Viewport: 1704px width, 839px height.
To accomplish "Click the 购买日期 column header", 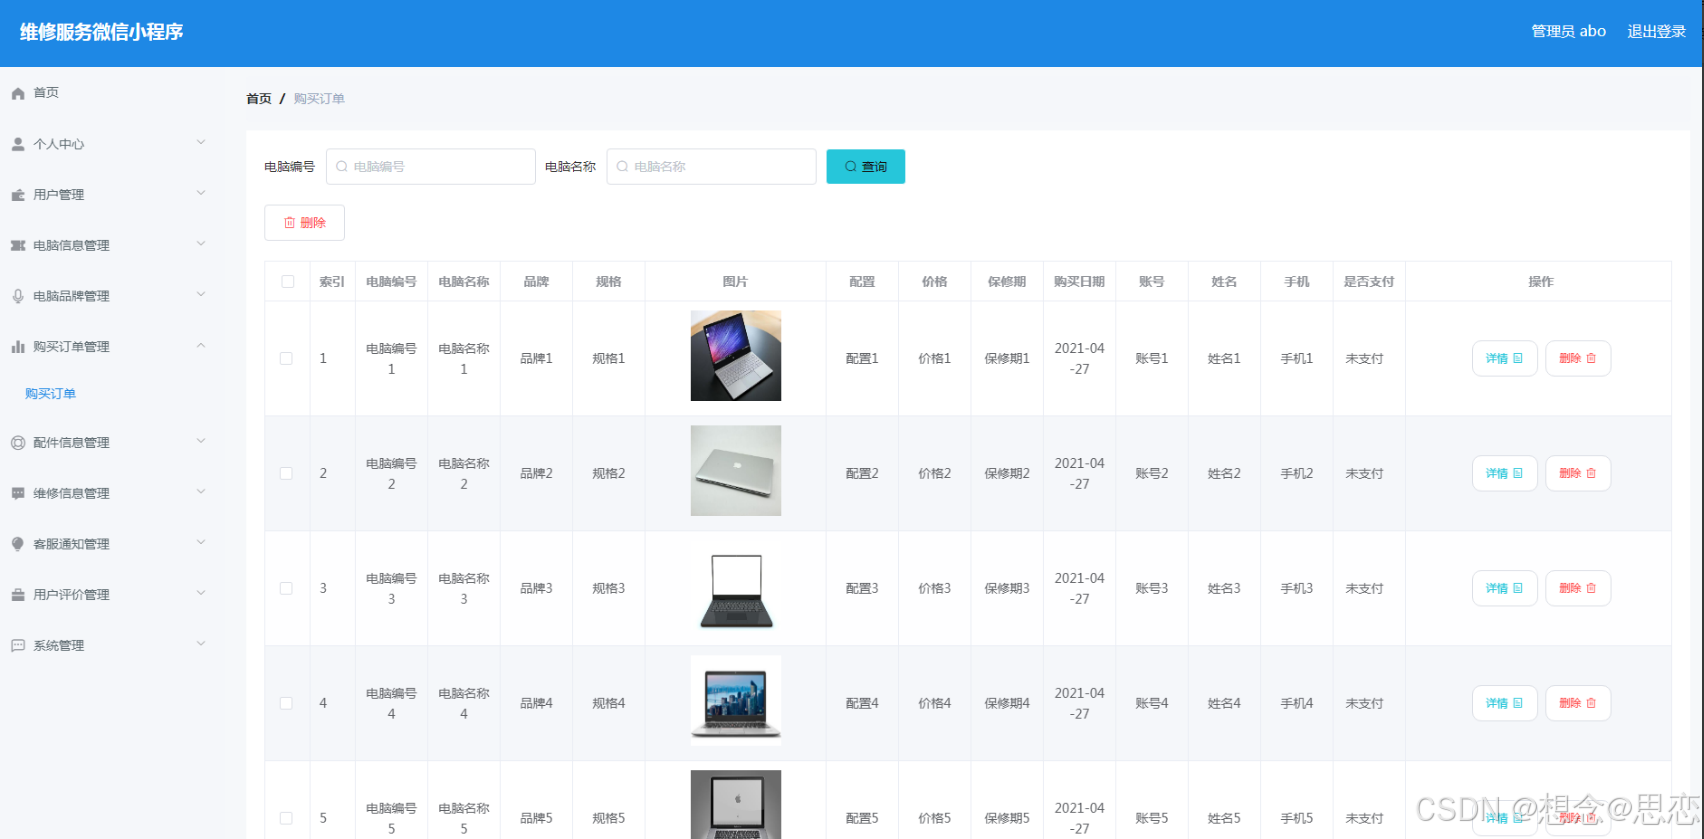I will 1079,282.
